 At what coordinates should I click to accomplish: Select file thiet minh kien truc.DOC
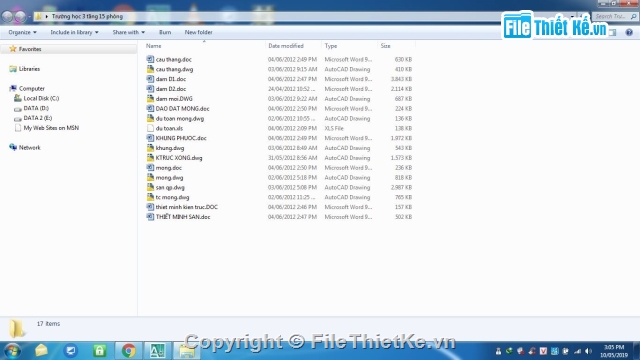[187, 207]
